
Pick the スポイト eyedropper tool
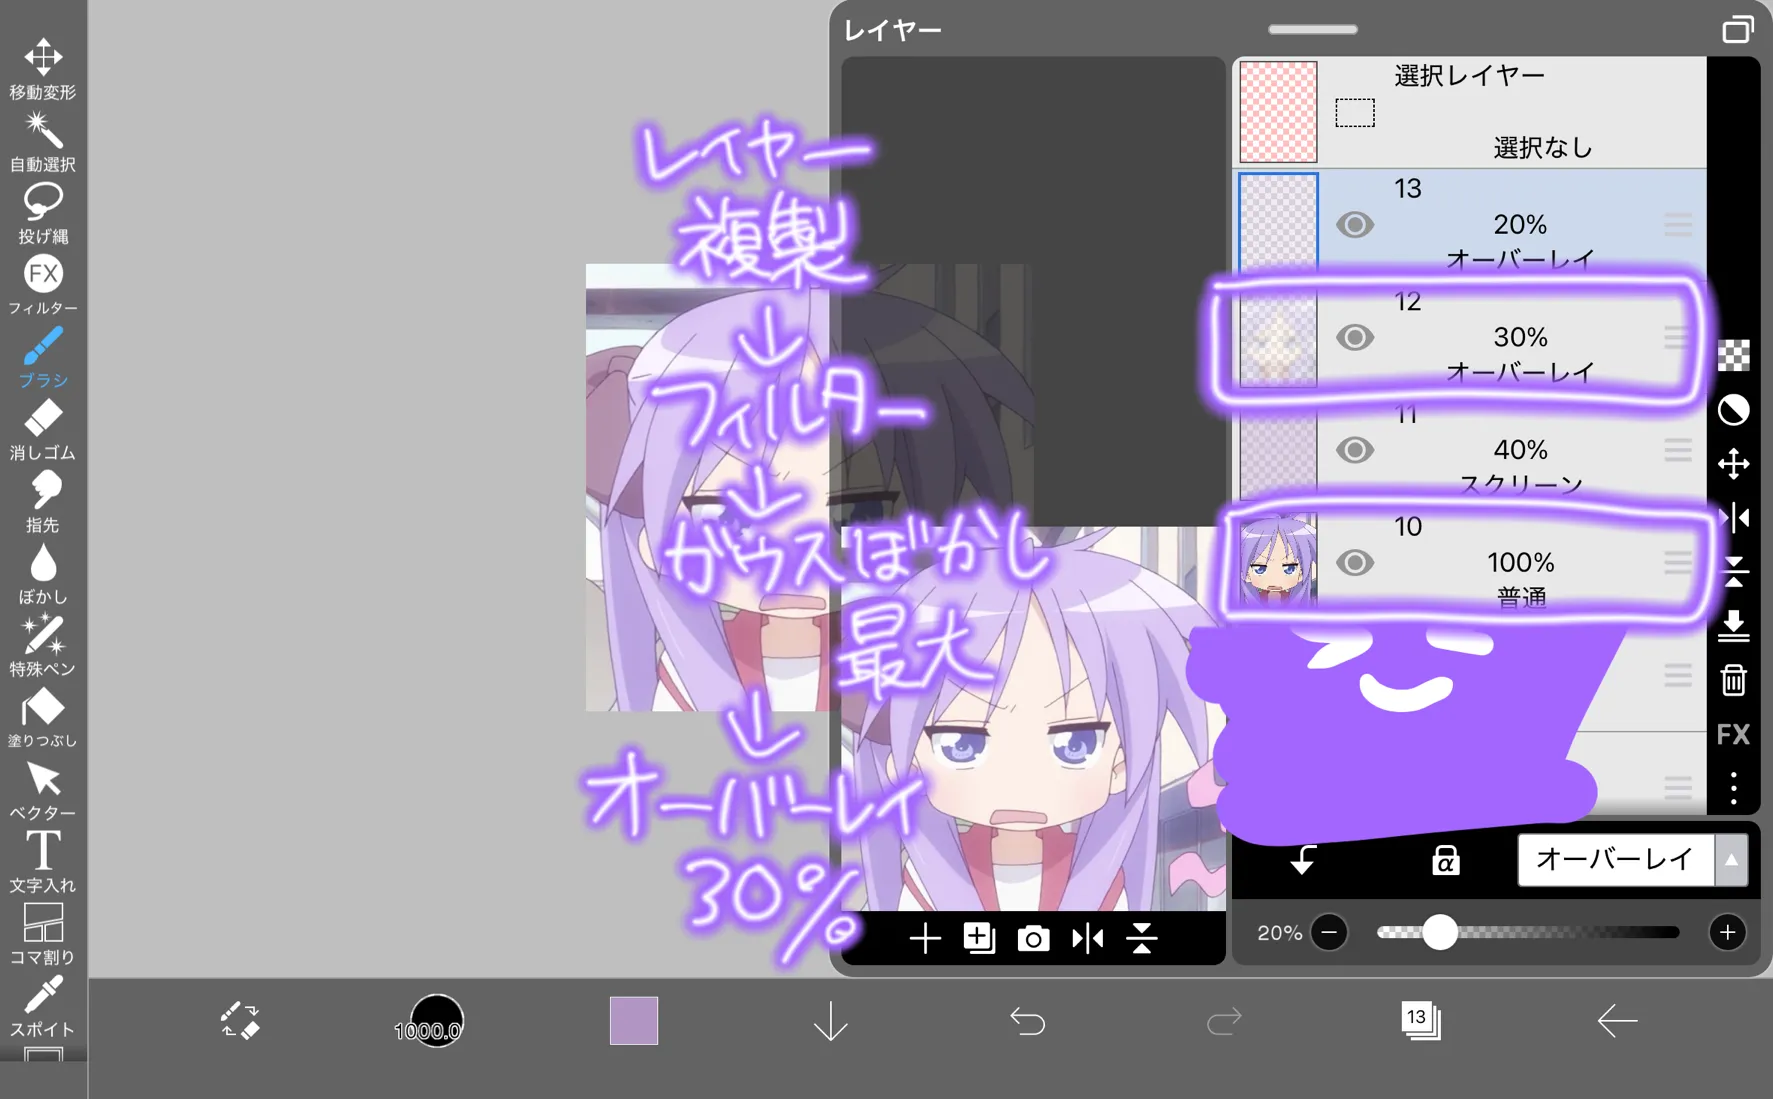point(43,1006)
